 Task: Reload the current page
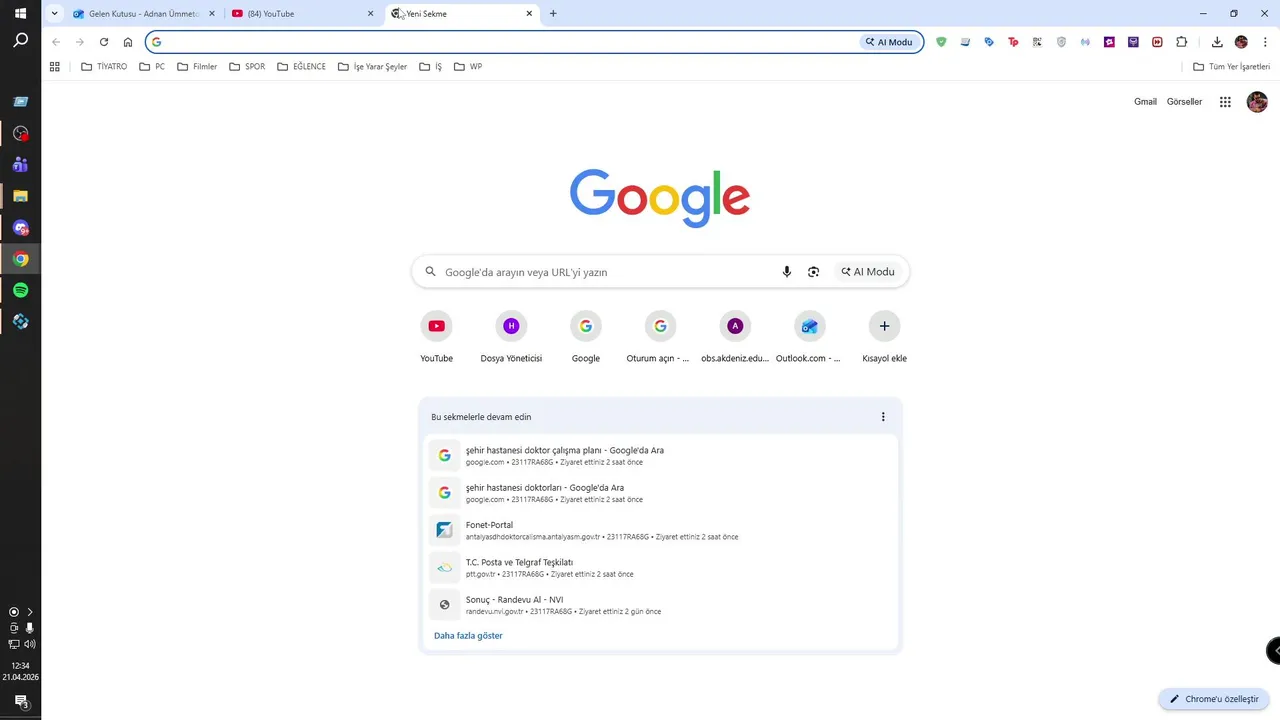pos(104,42)
